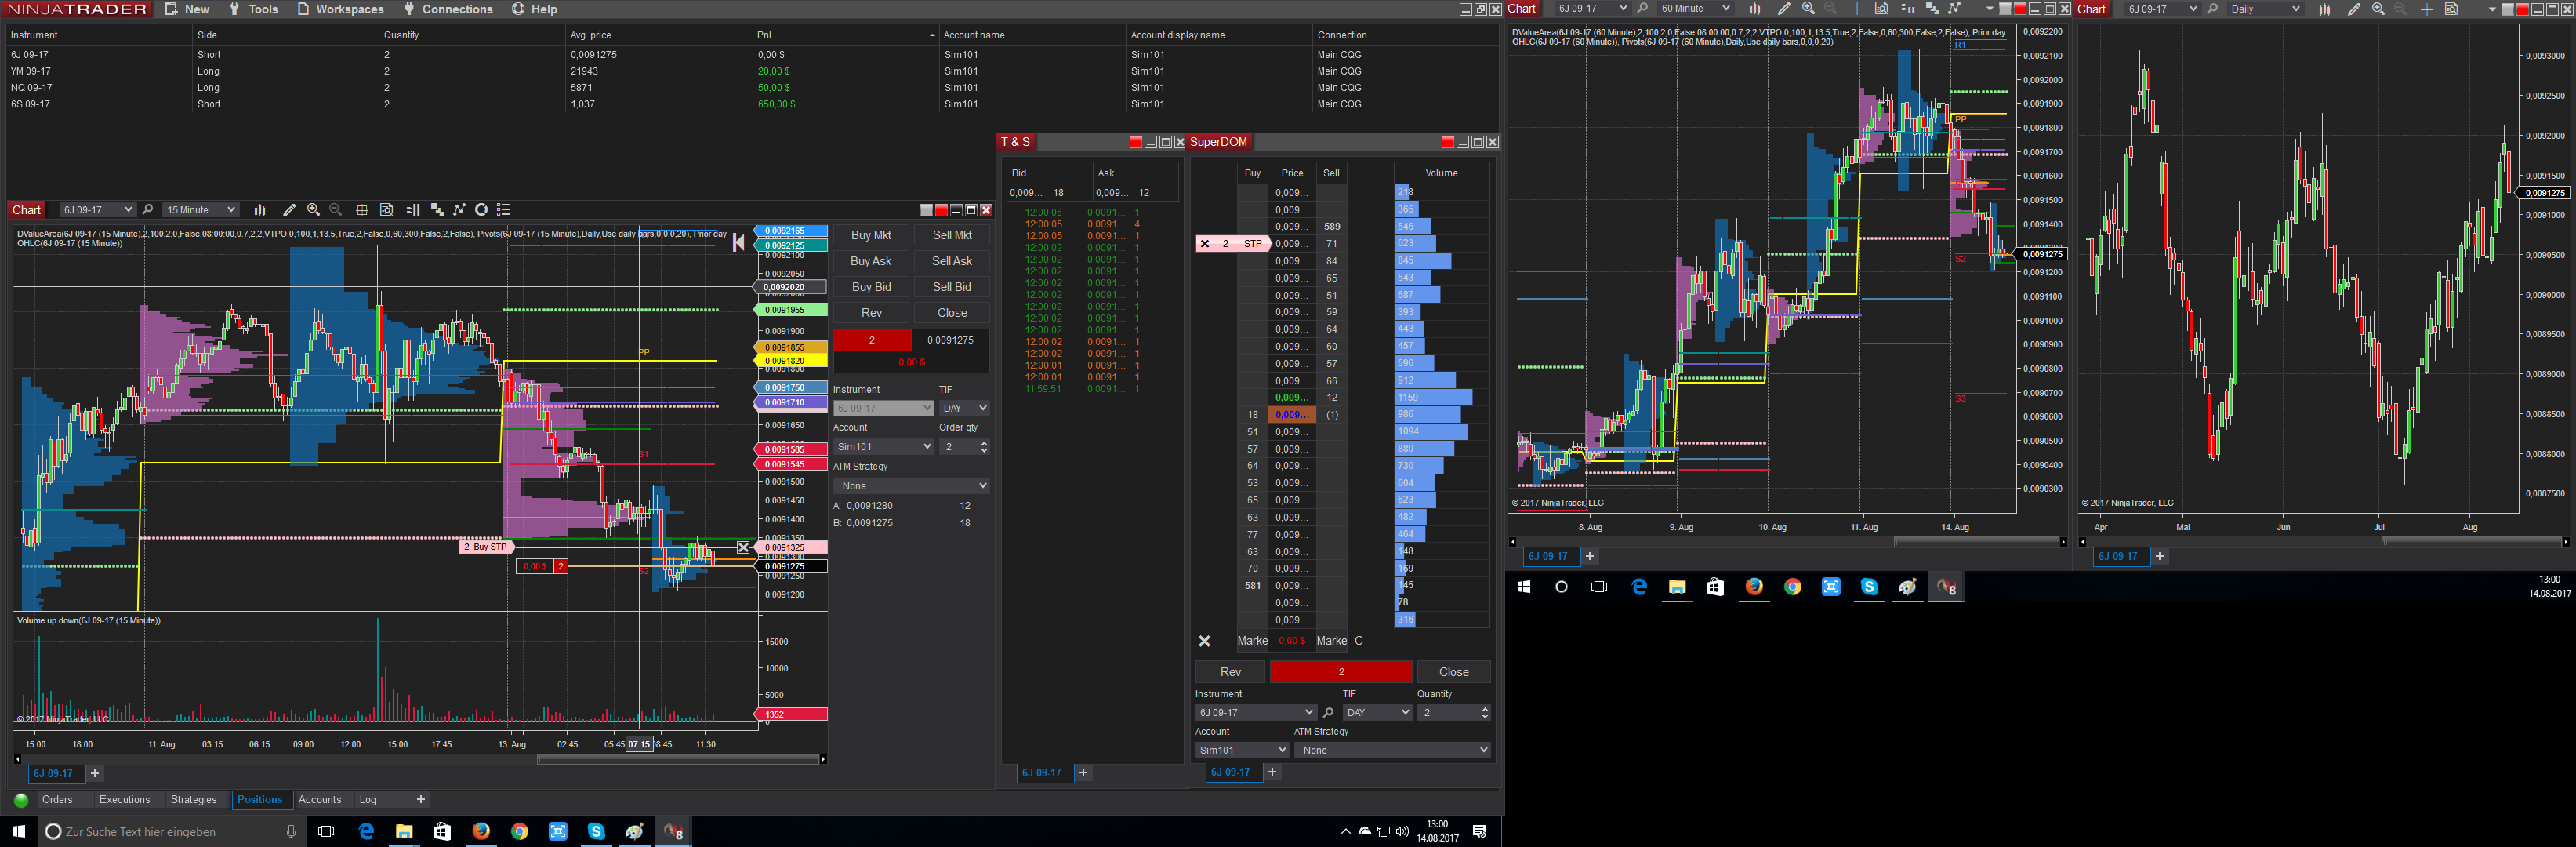This screenshot has height=847, width=2576.
Task: Open drawing tools in the Daily chart
Action: click(x=2354, y=9)
